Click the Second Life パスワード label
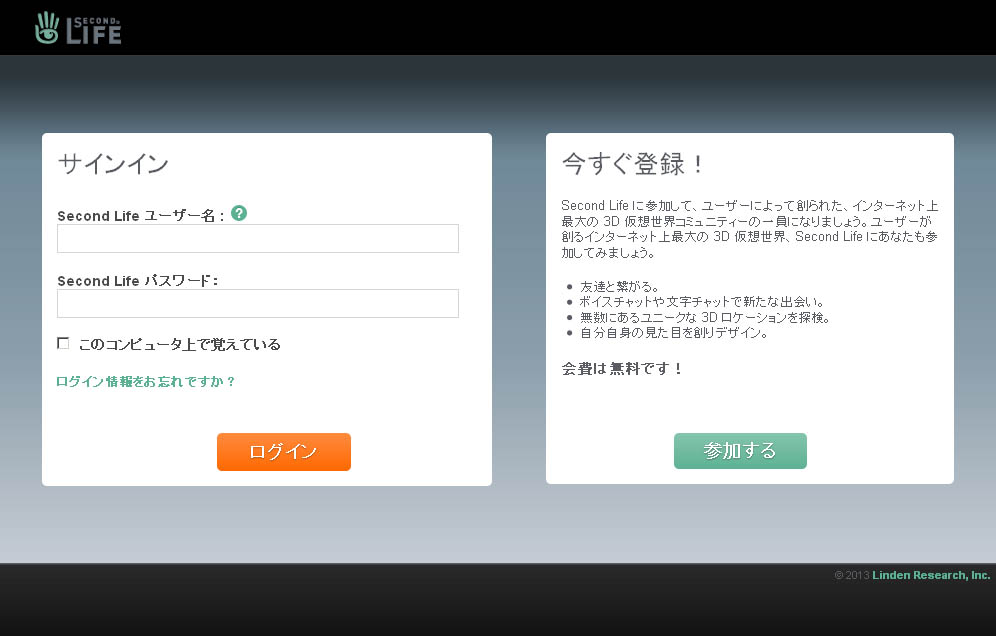996x636 pixels. point(138,281)
